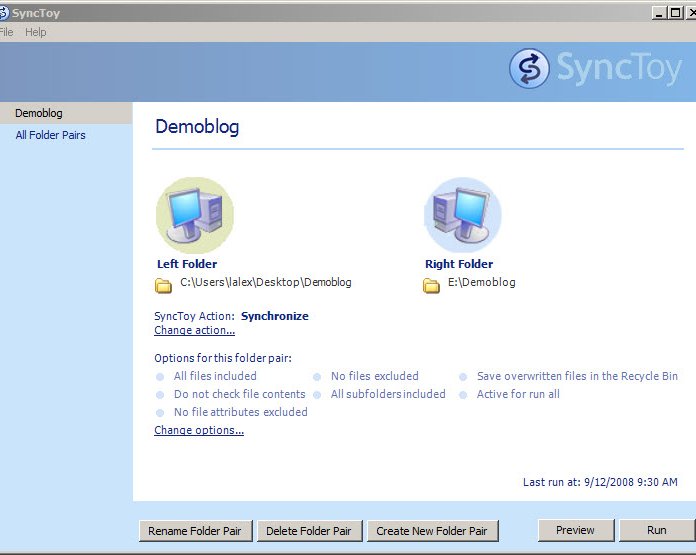Click the Change options... link

click(x=199, y=430)
